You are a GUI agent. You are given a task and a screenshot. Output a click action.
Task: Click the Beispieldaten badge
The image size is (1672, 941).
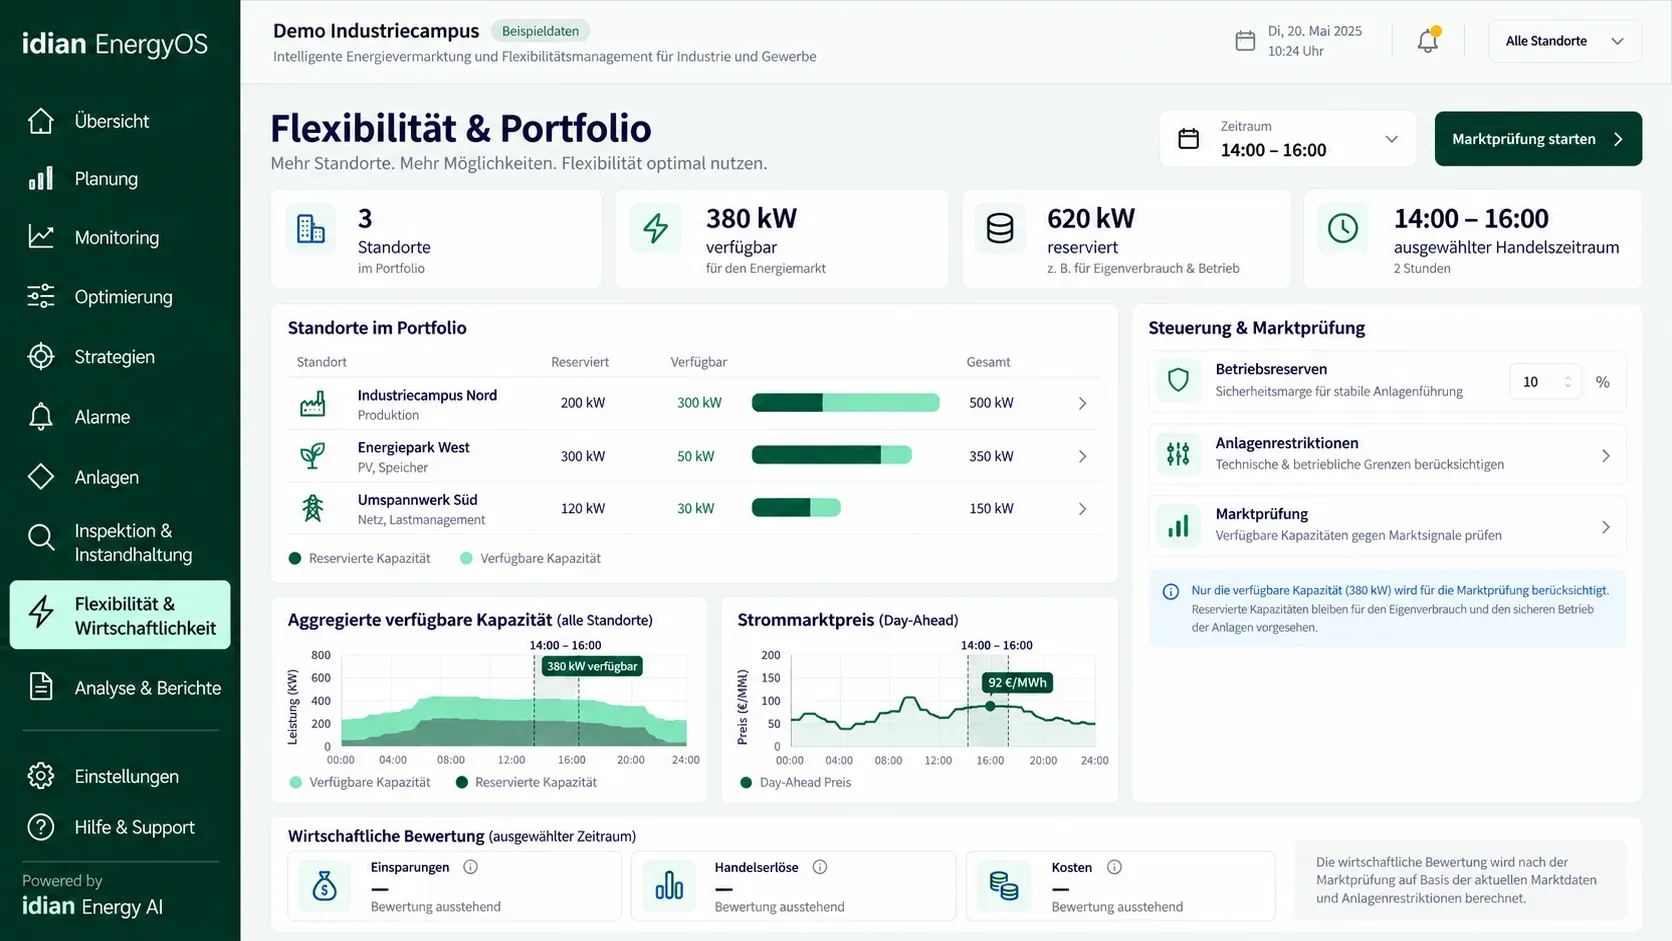click(x=540, y=31)
